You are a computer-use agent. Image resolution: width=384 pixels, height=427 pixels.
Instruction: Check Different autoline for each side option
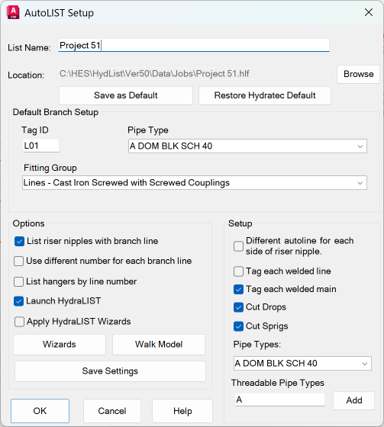(x=238, y=246)
